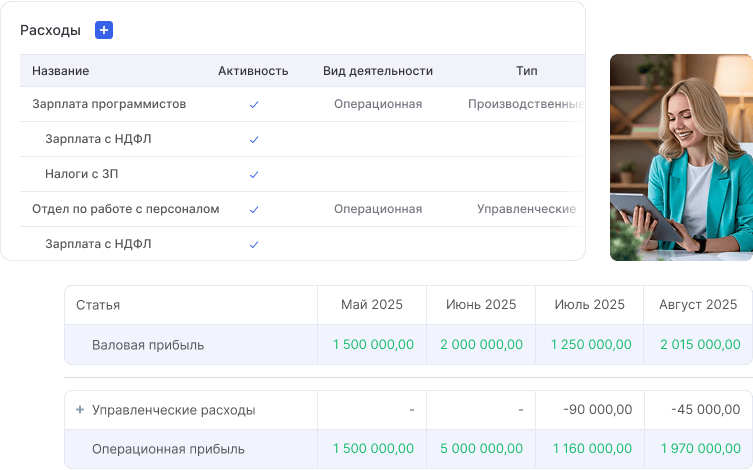Click the Вид деятельности column header
This screenshot has height=470, width=753.
point(377,71)
